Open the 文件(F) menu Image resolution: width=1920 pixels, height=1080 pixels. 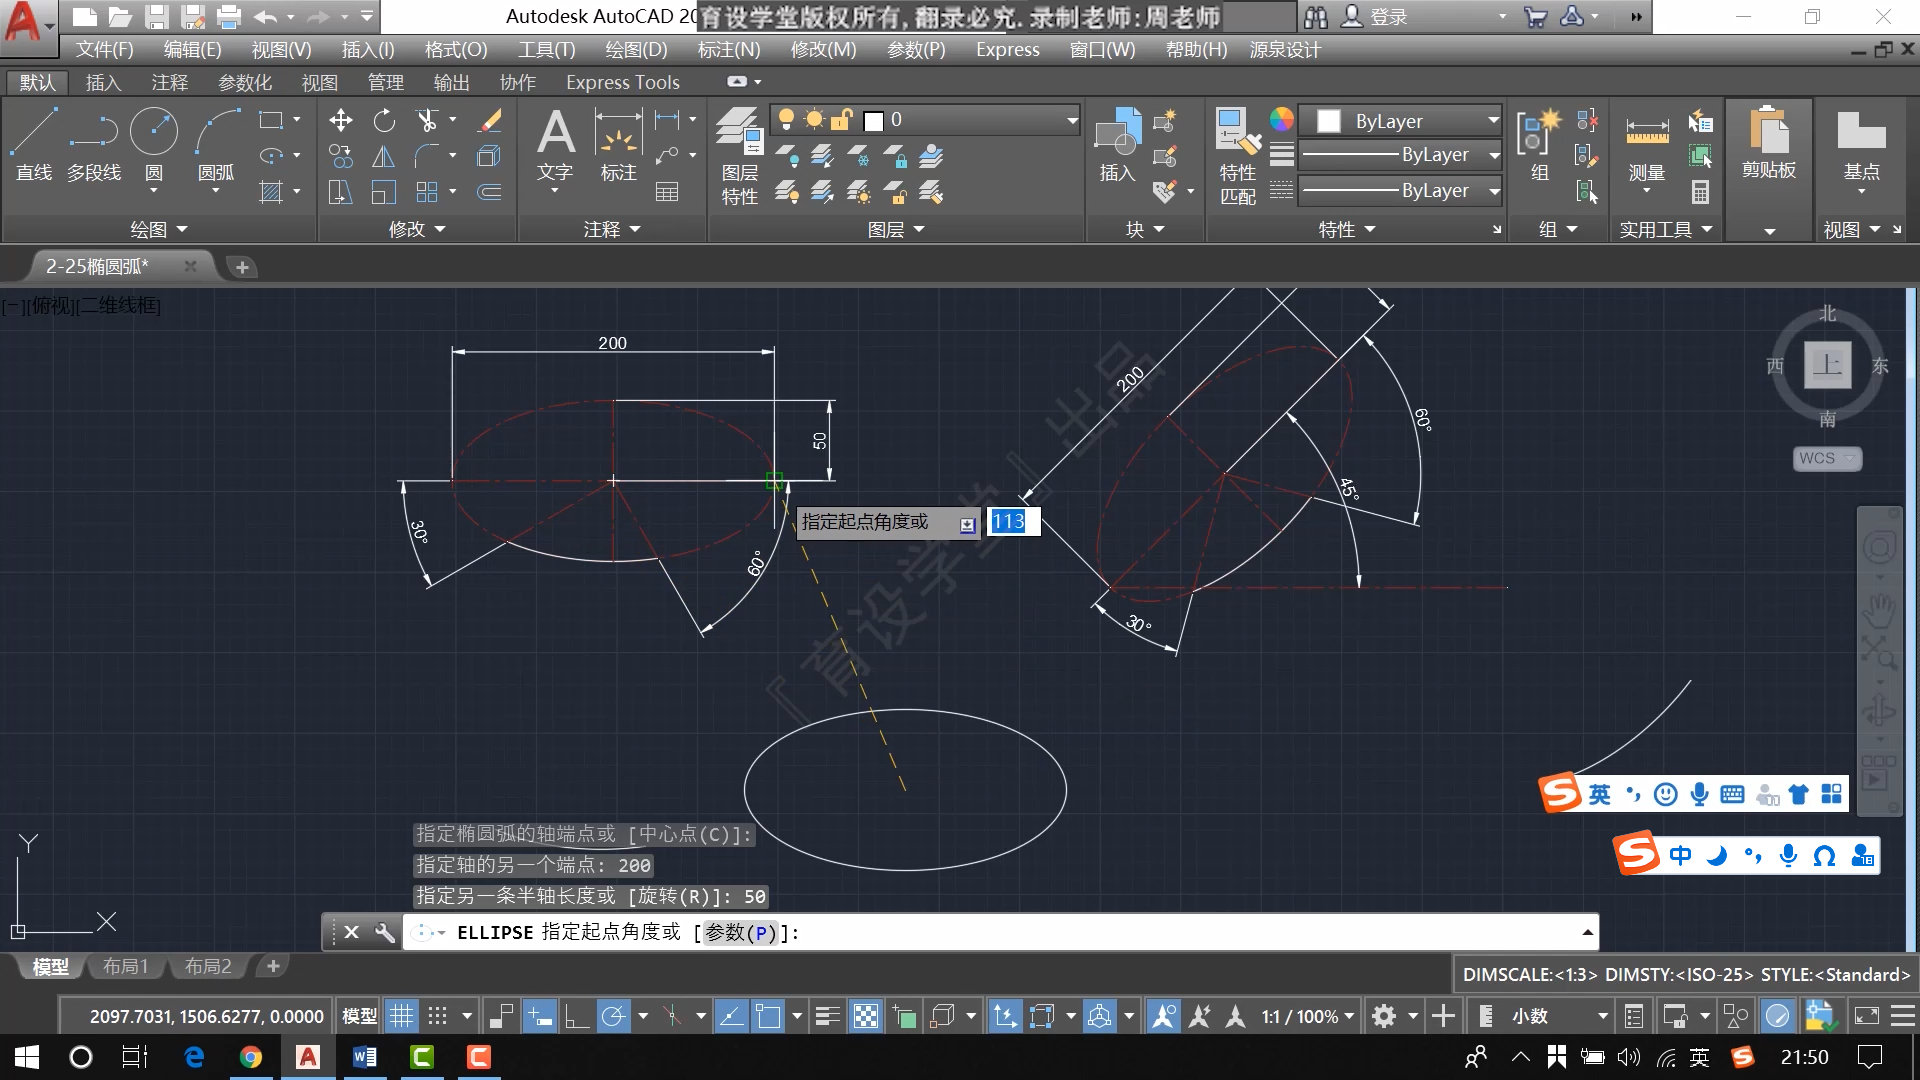(x=104, y=50)
